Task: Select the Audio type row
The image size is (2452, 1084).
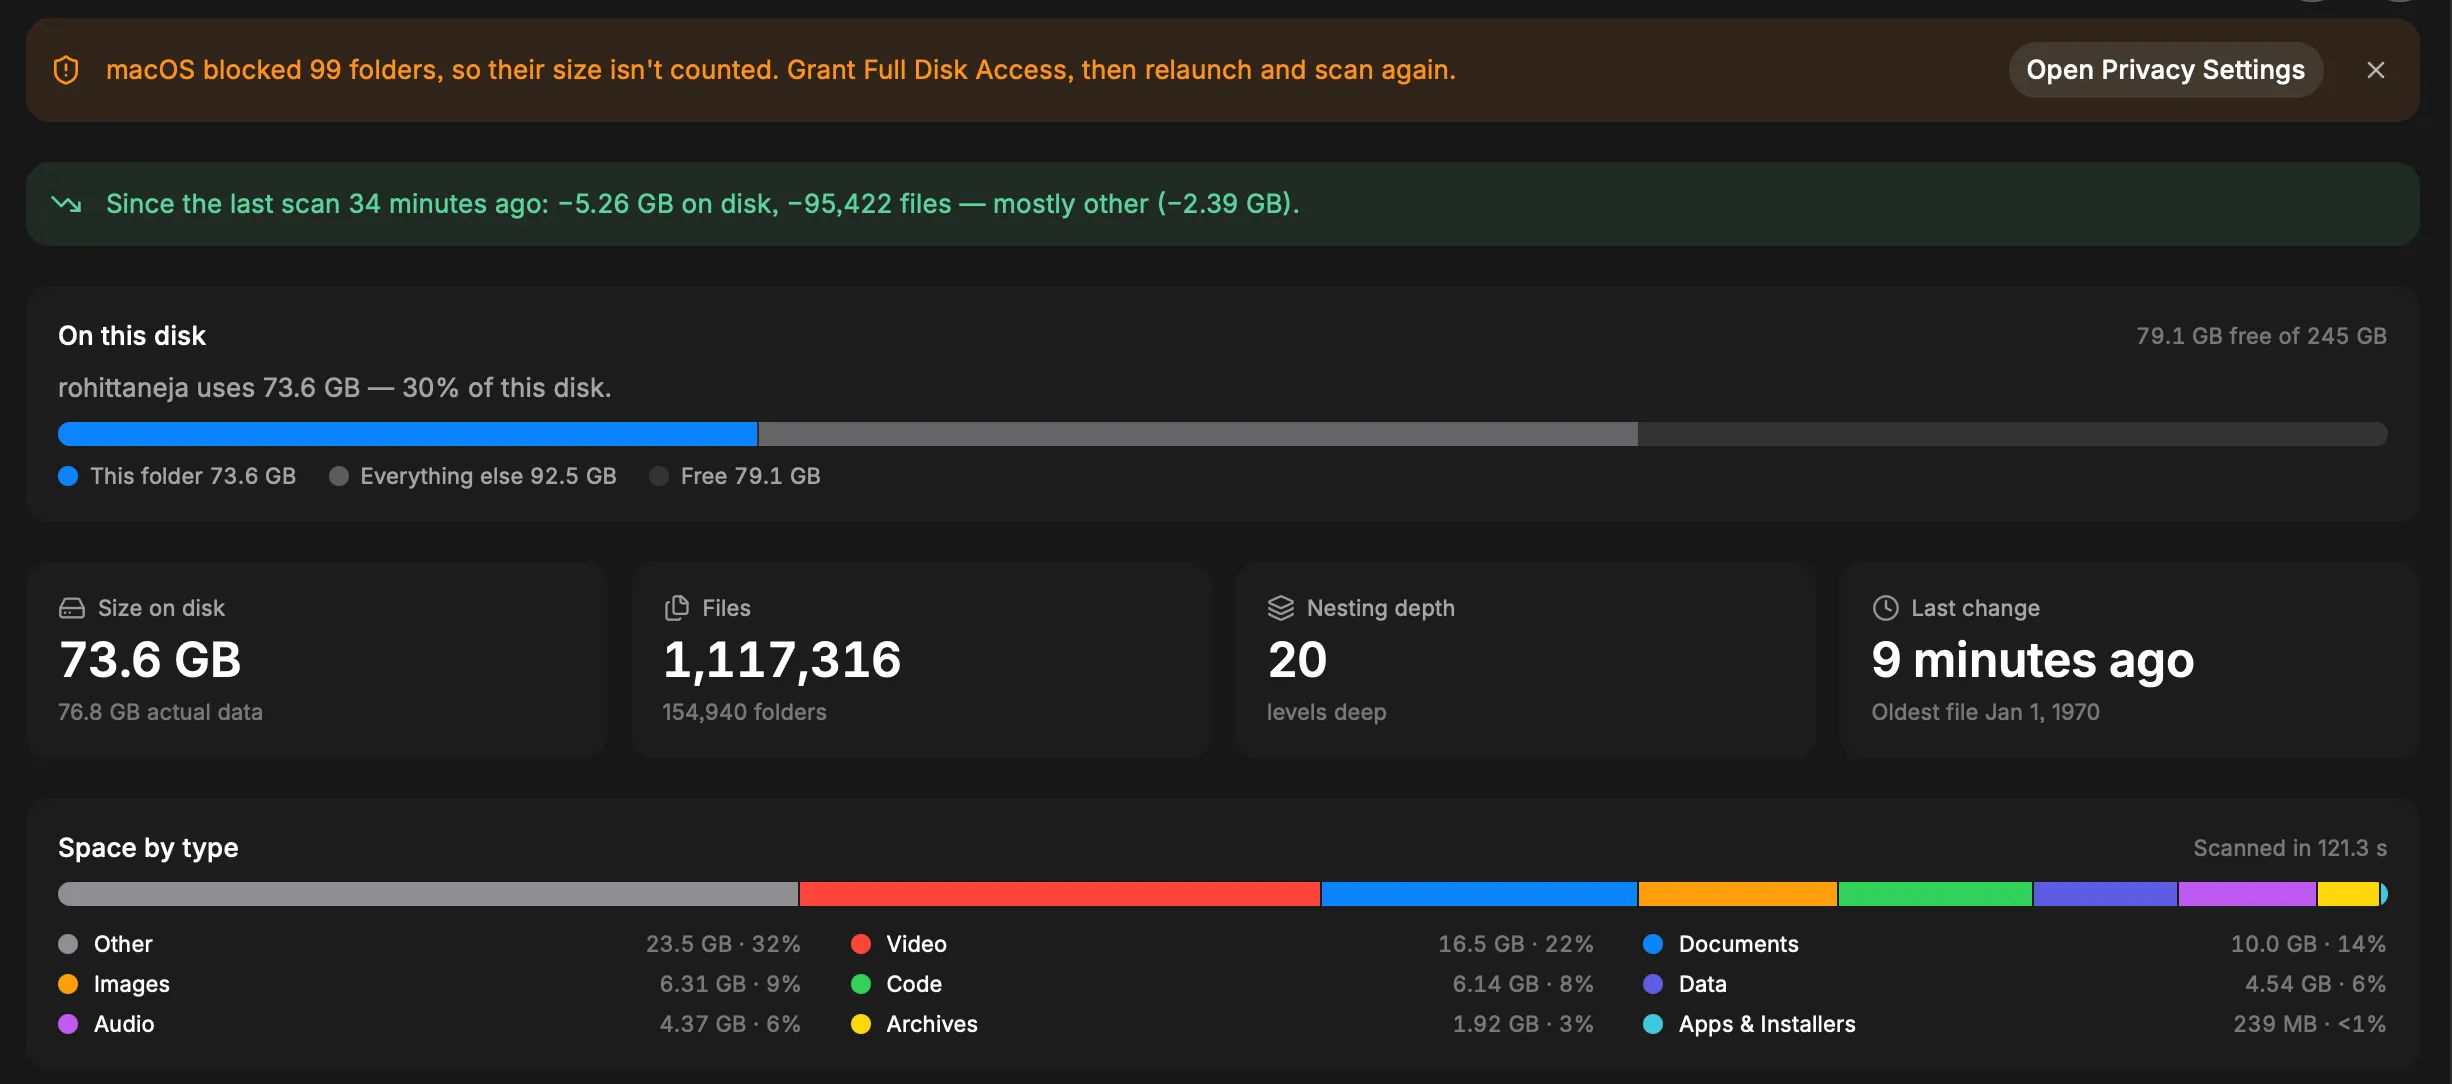Action: [429, 1024]
